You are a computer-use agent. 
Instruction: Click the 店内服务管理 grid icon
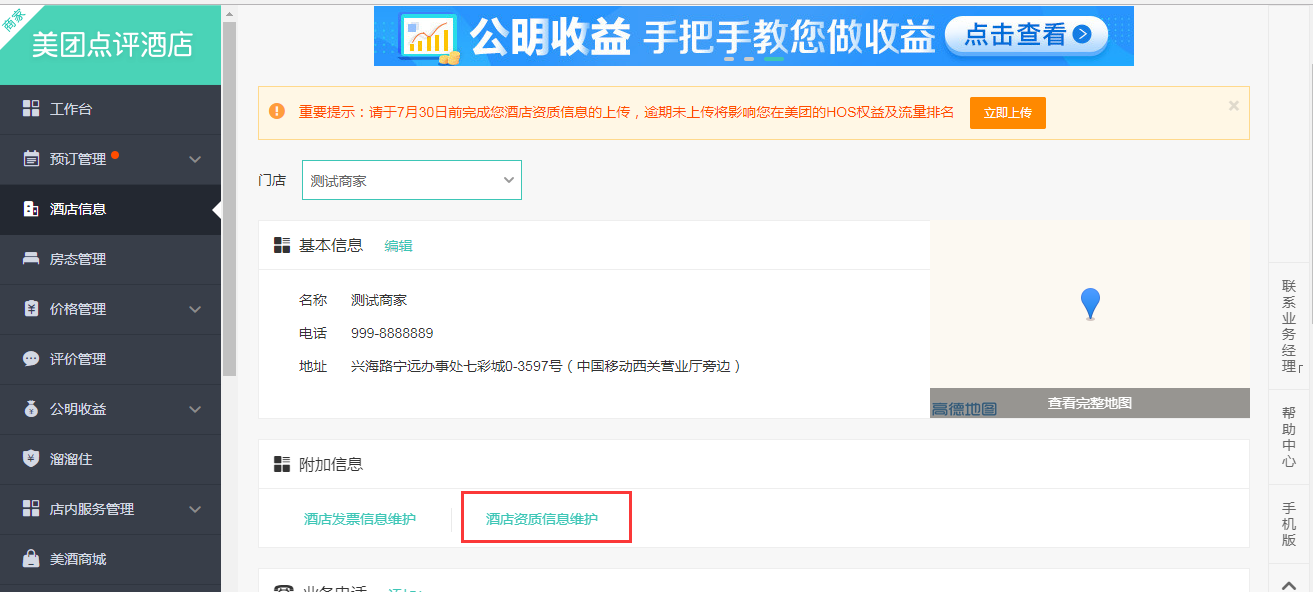tap(31, 509)
